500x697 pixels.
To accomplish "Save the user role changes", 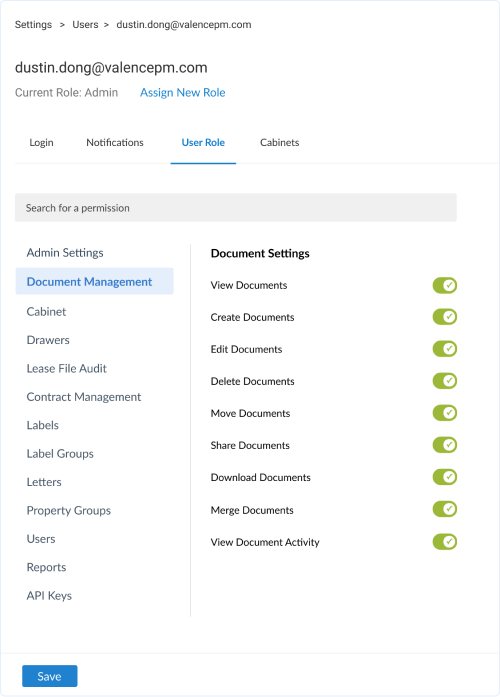I will coord(50,676).
